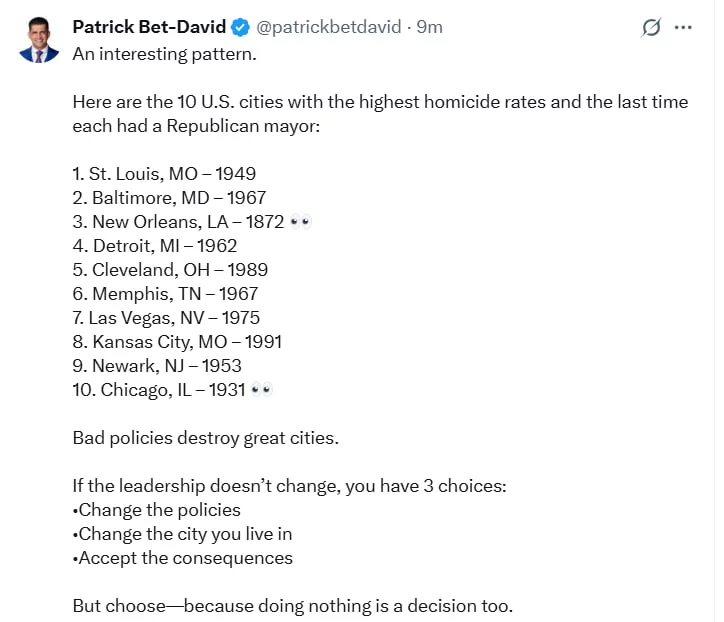
Task: Click the "Cleveland, OH – 1989" list entry
Action: 170,270
